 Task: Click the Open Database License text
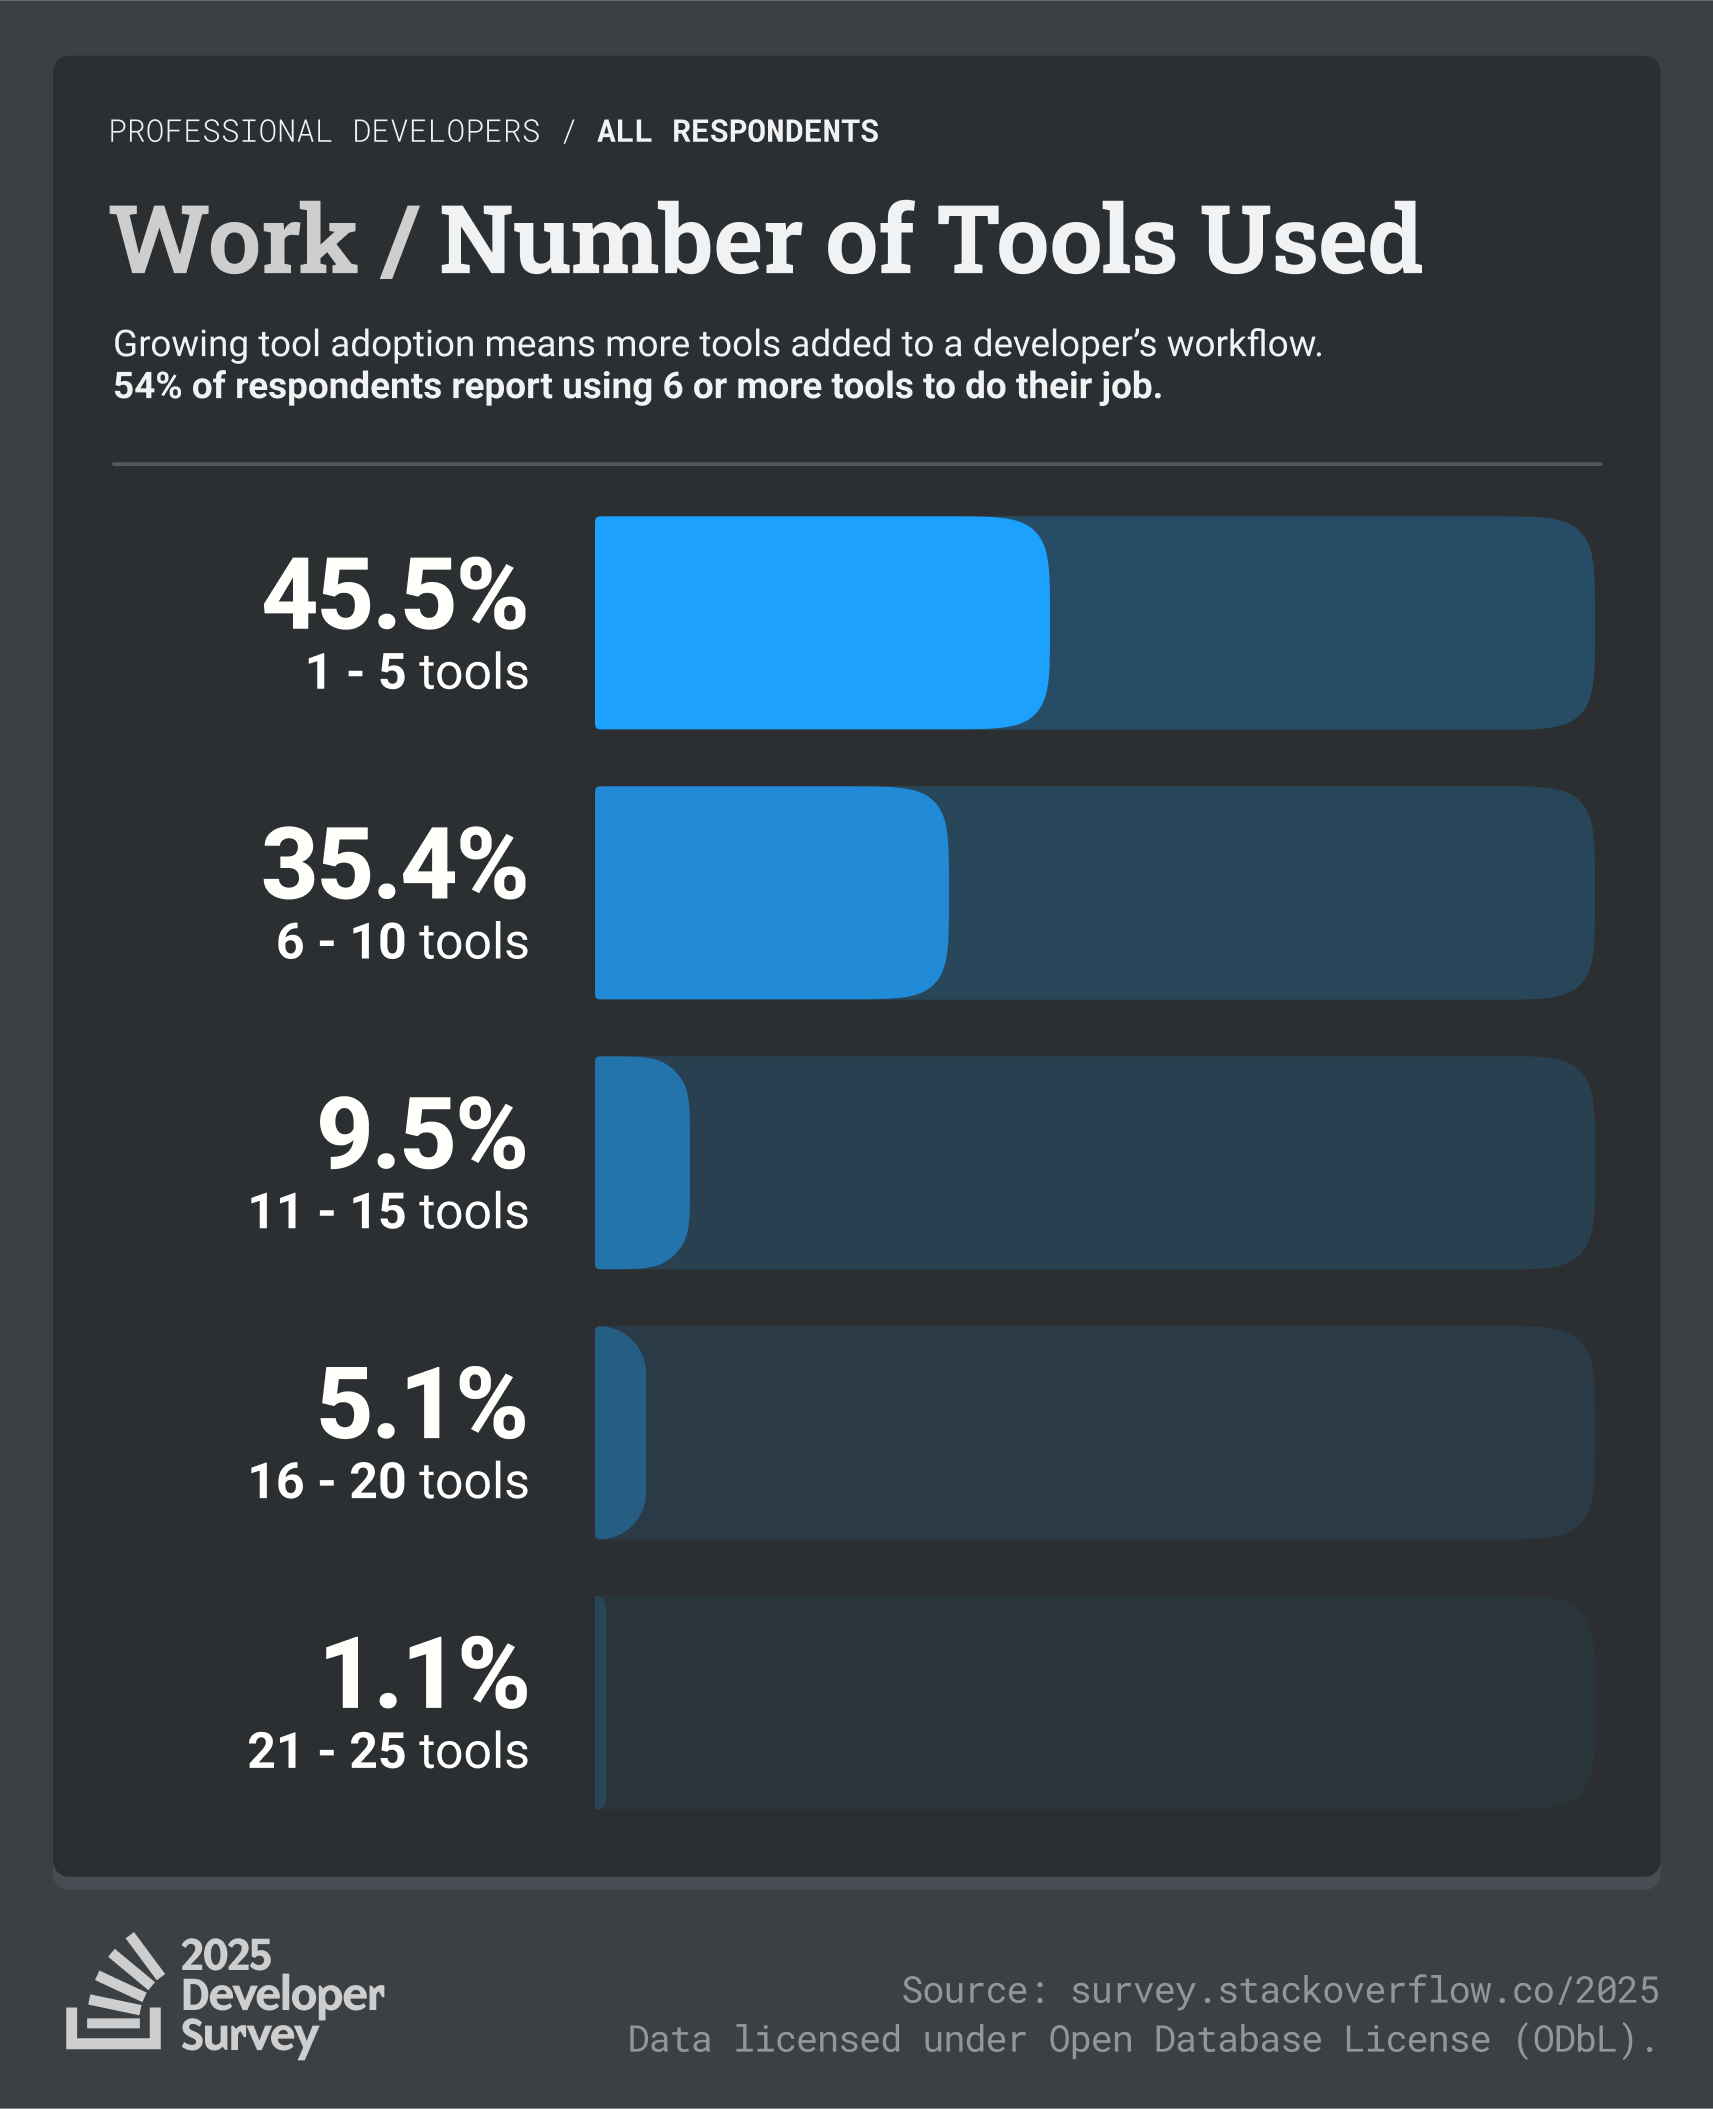point(1269,2040)
